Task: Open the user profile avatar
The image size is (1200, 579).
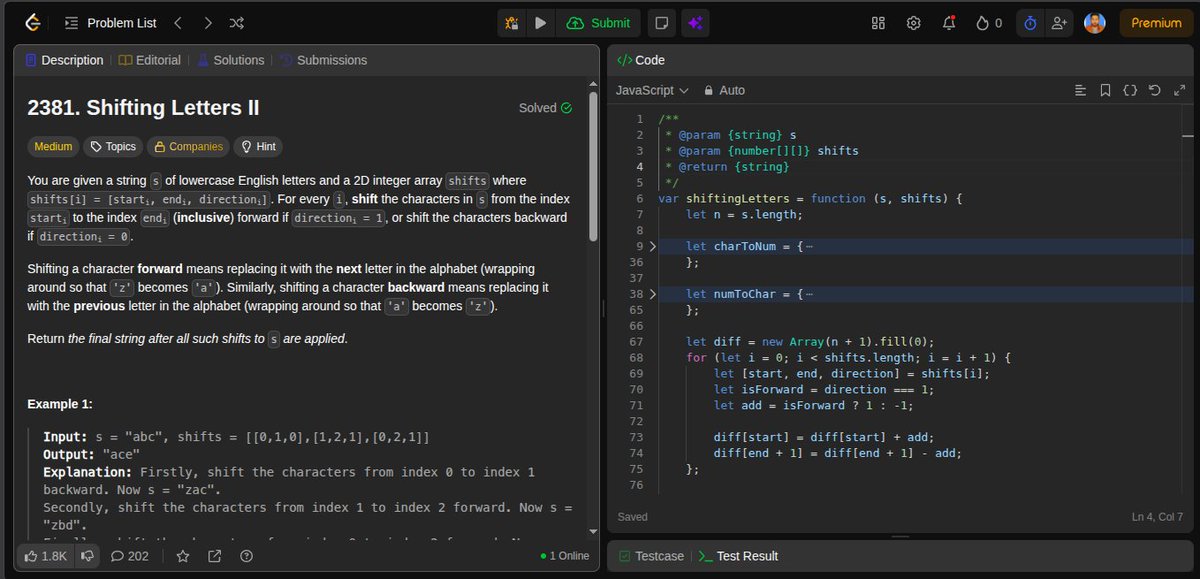Action: pos(1095,23)
